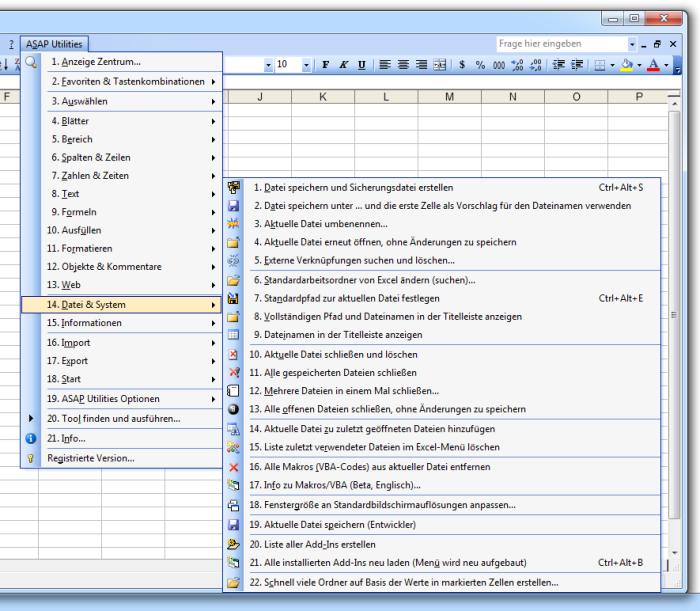Image resolution: width=700 pixels, height=611 pixels.
Task: Click the currency format icon
Action: tap(462, 65)
